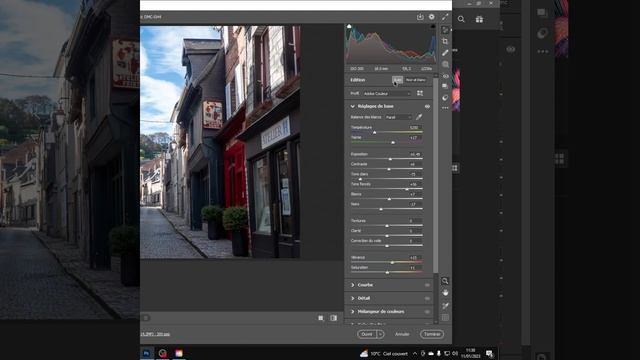
Task: Toggle the eye icon for Détail panel
Action: [427, 298]
